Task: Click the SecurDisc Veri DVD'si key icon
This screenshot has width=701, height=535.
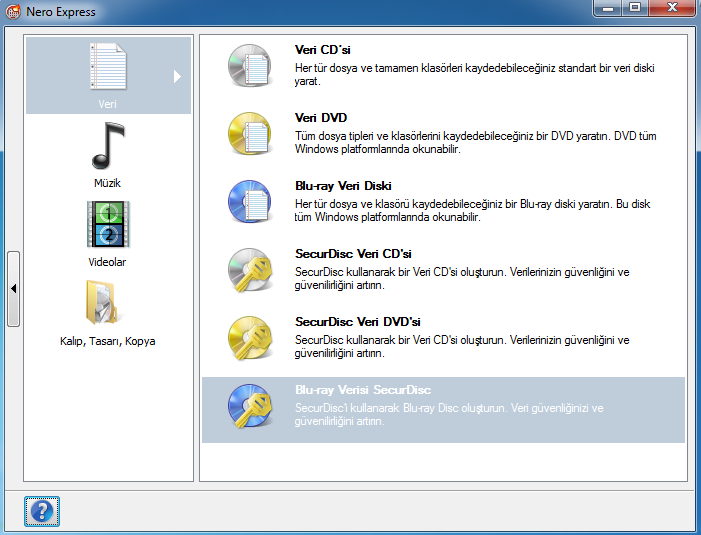Action: click(247, 338)
